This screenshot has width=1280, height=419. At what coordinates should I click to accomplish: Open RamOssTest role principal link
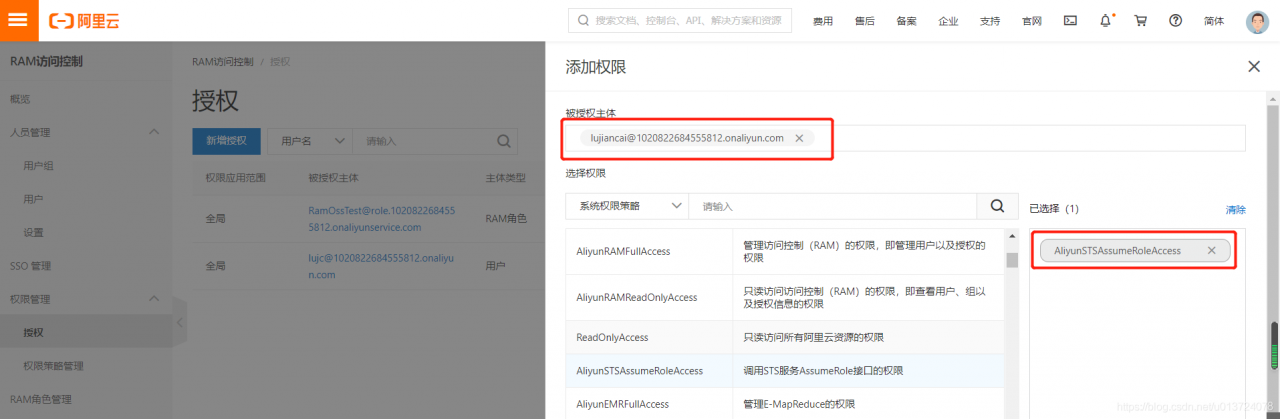click(382, 219)
